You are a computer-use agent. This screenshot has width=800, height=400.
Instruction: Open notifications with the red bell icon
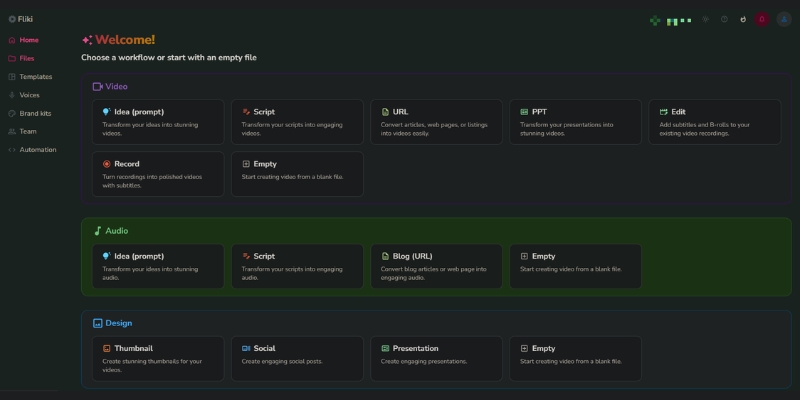tap(762, 19)
